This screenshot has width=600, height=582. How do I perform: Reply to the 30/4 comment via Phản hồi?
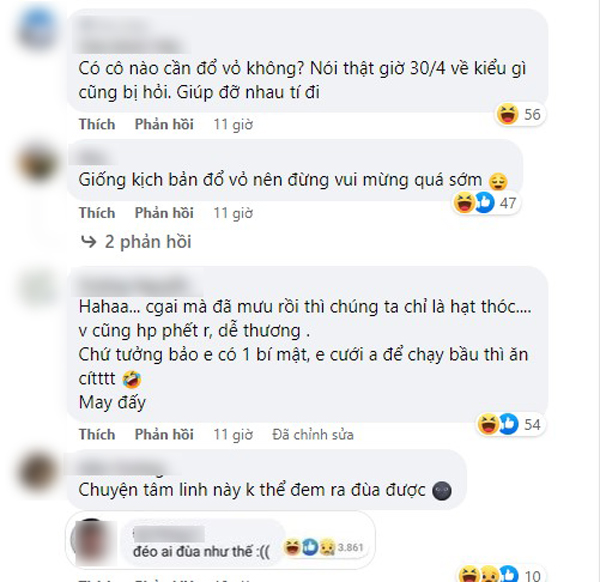coord(164,124)
